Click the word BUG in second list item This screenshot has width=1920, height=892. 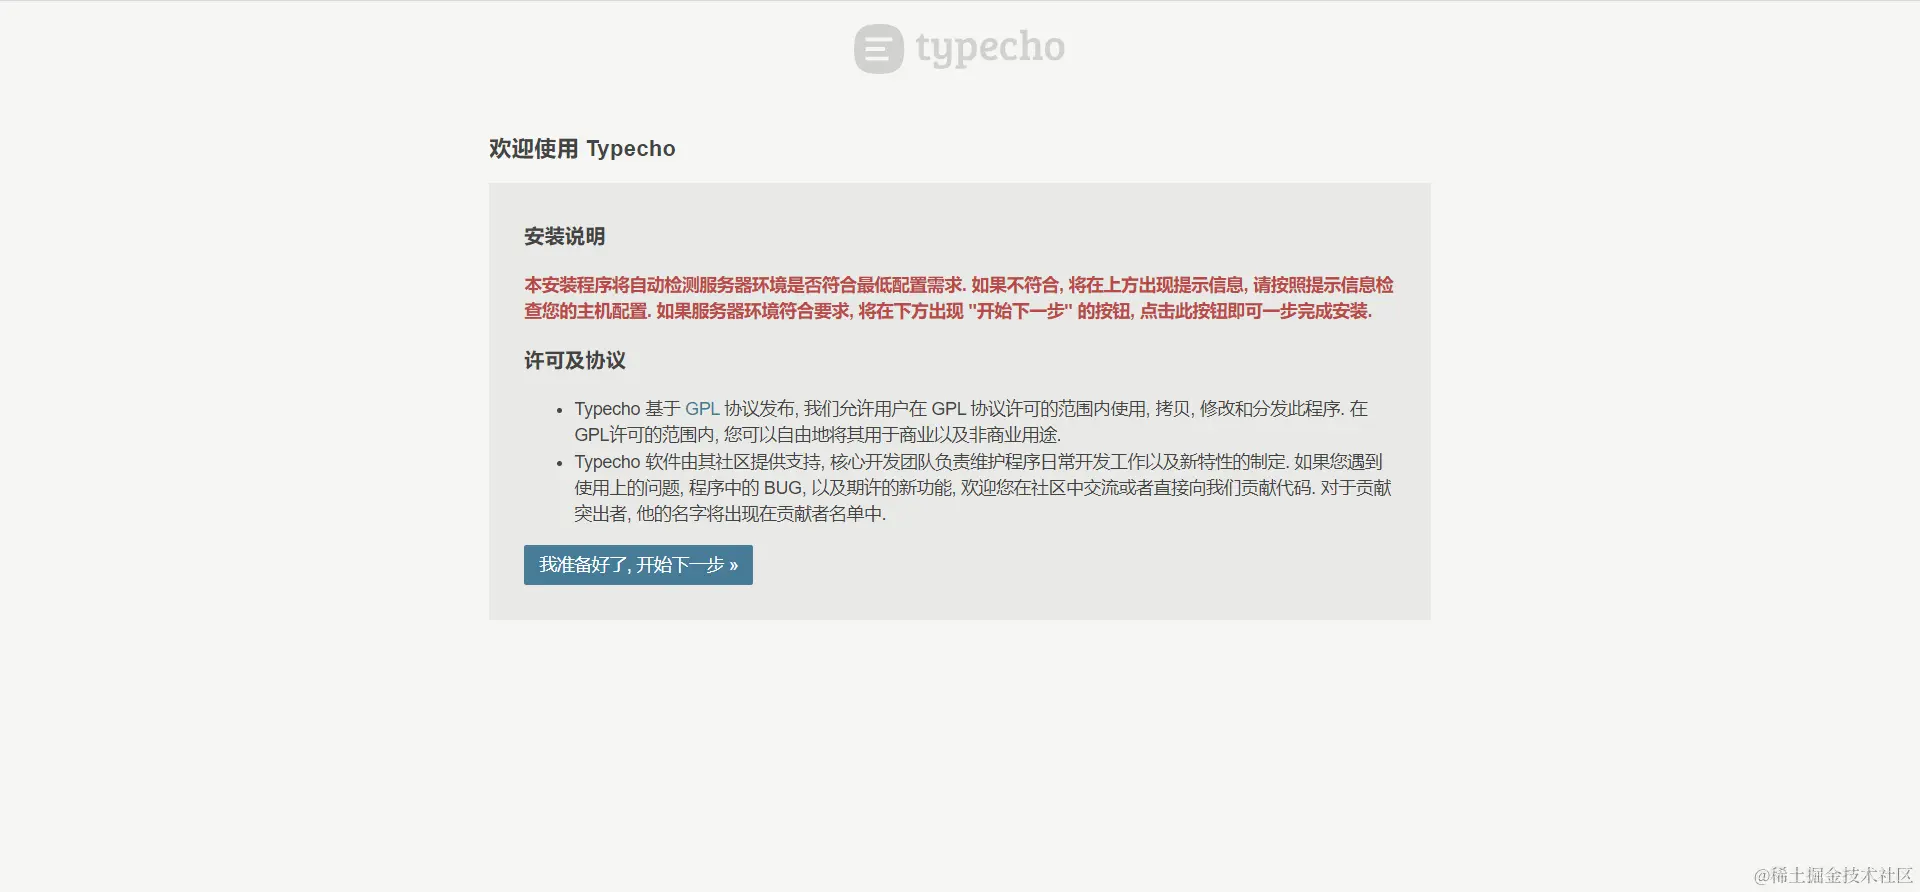point(783,488)
